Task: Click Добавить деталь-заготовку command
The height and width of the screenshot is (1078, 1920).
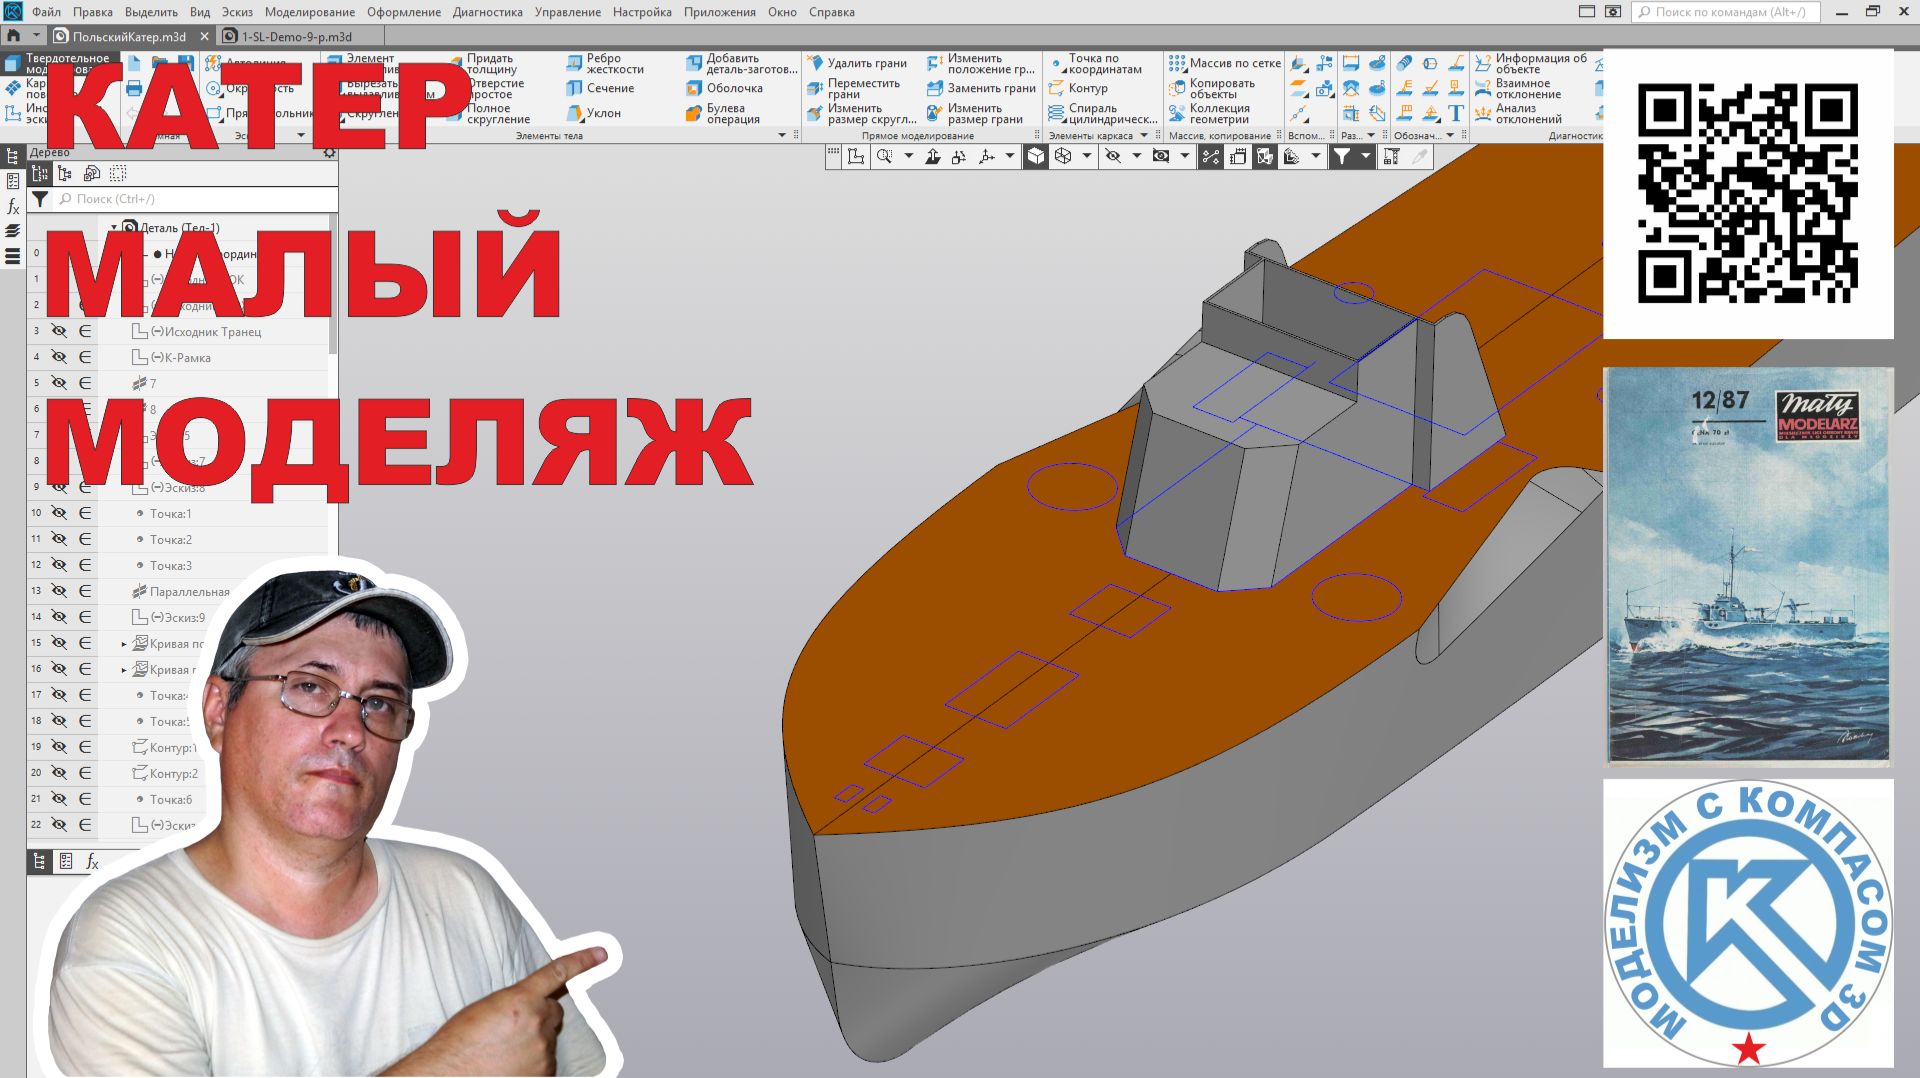Action: pos(742,64)
